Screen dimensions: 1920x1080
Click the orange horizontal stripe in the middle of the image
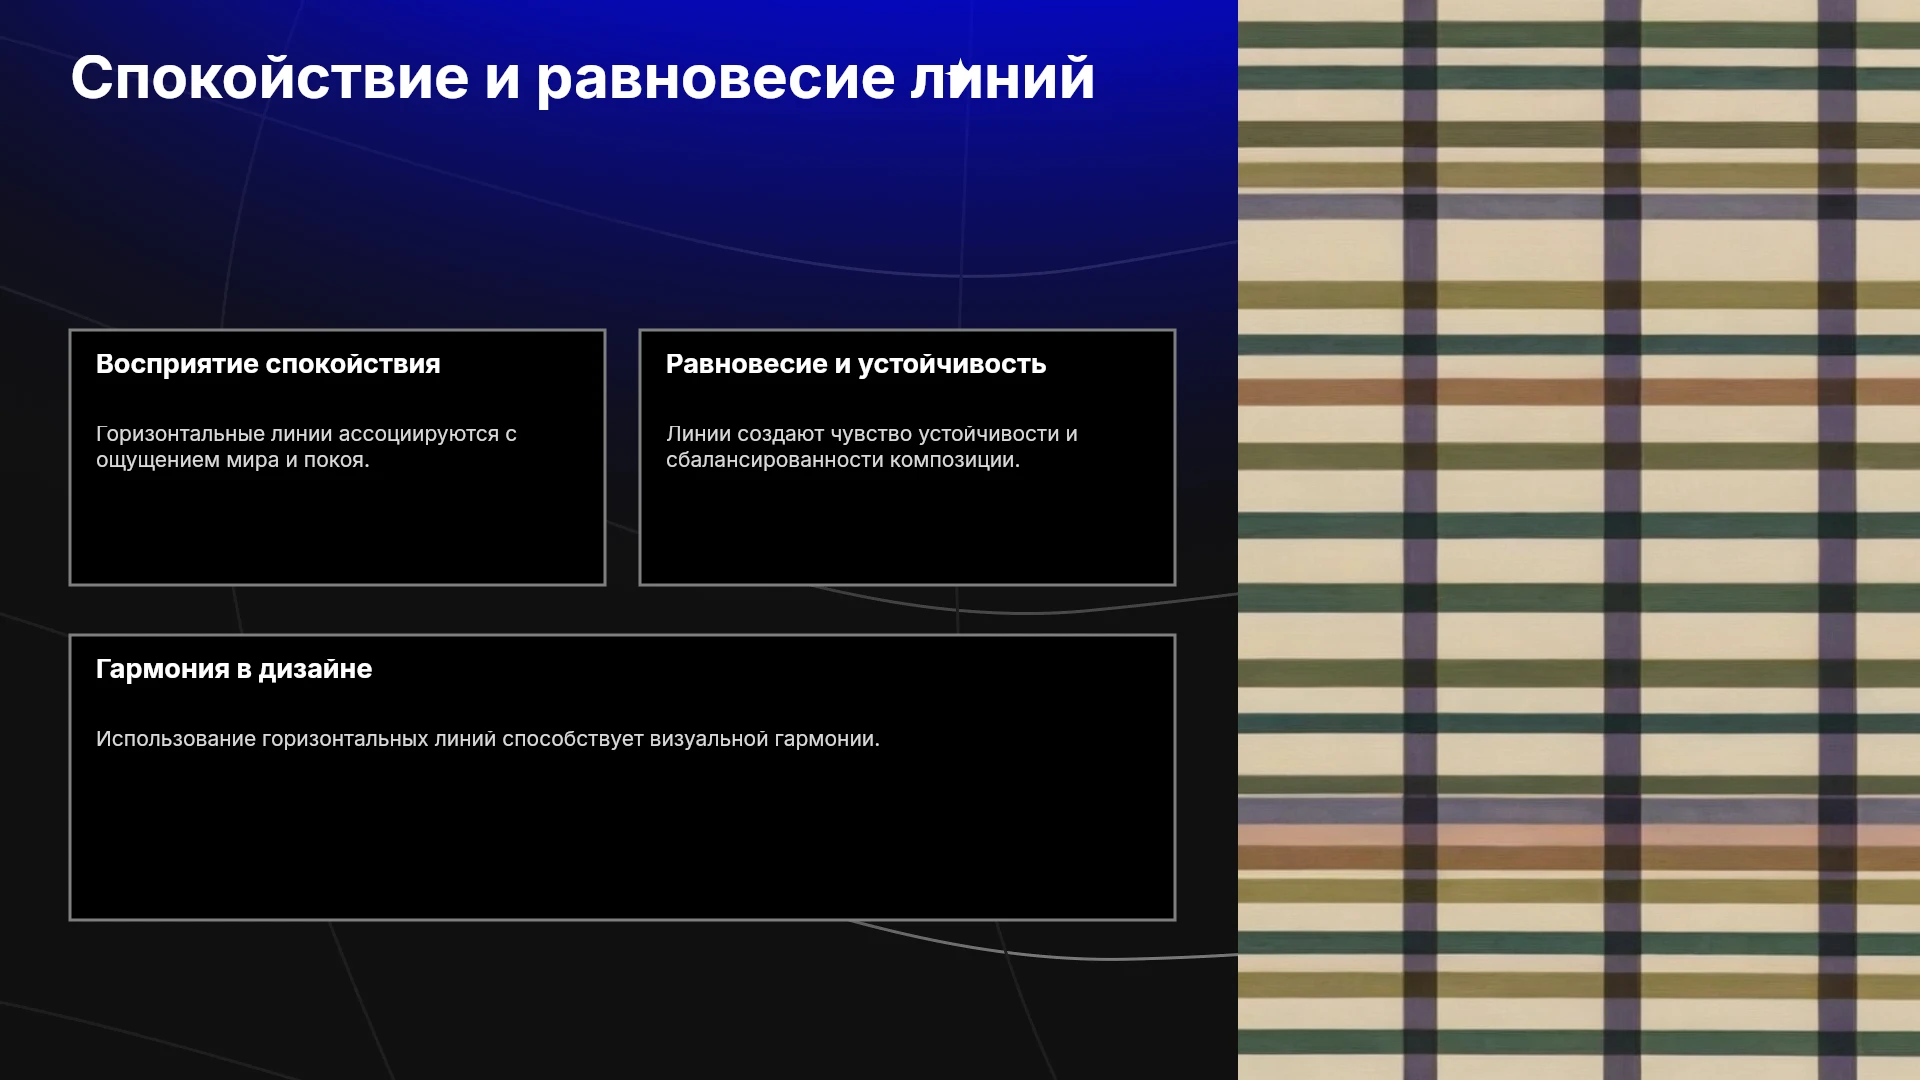click(1579, 391)
